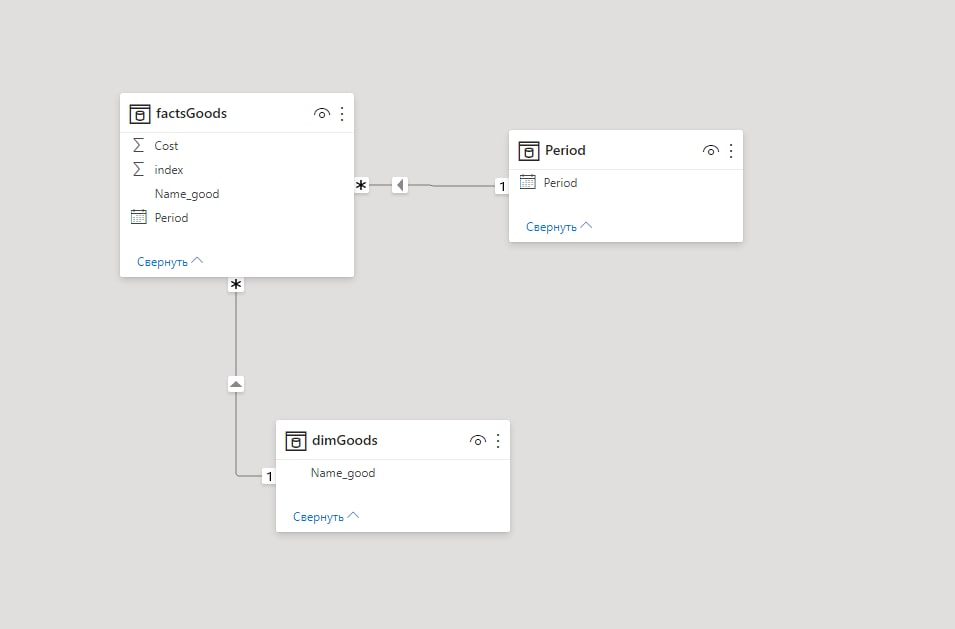Click the factsGoods table icon
955x629 pixels.
click(x=139, y=114)
